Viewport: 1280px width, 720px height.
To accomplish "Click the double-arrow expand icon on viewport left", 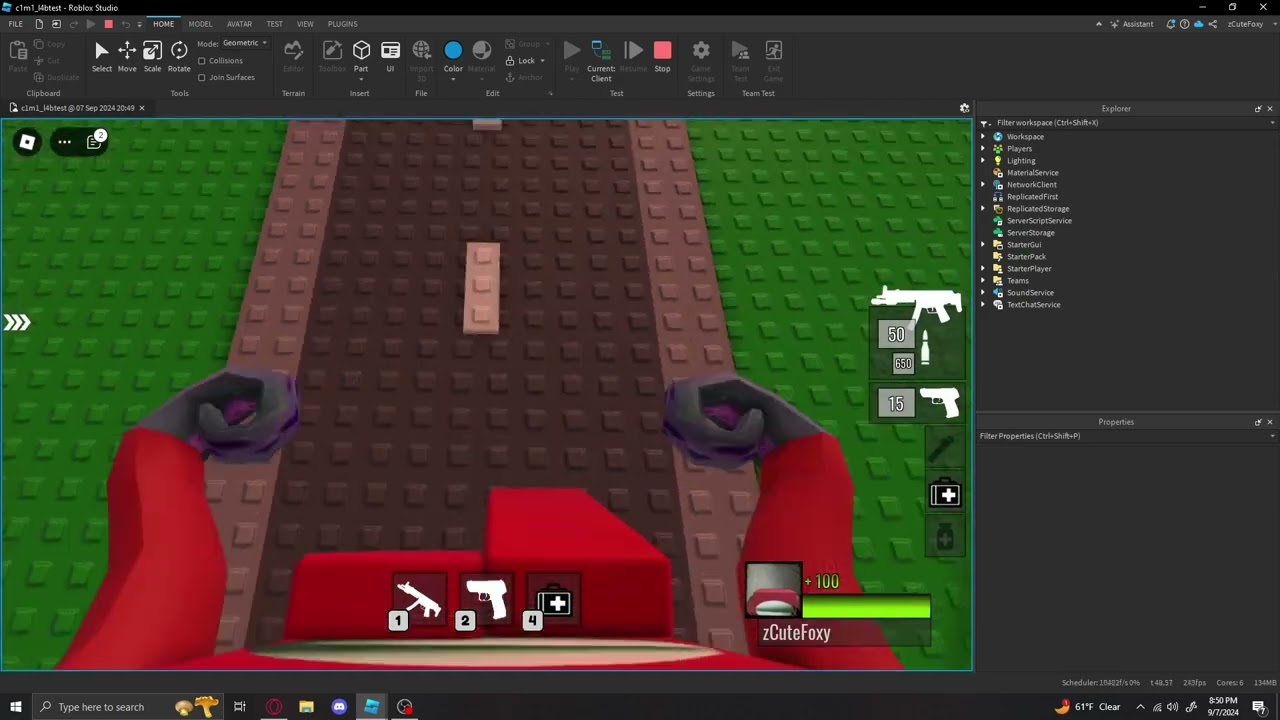I will (17, 322).
